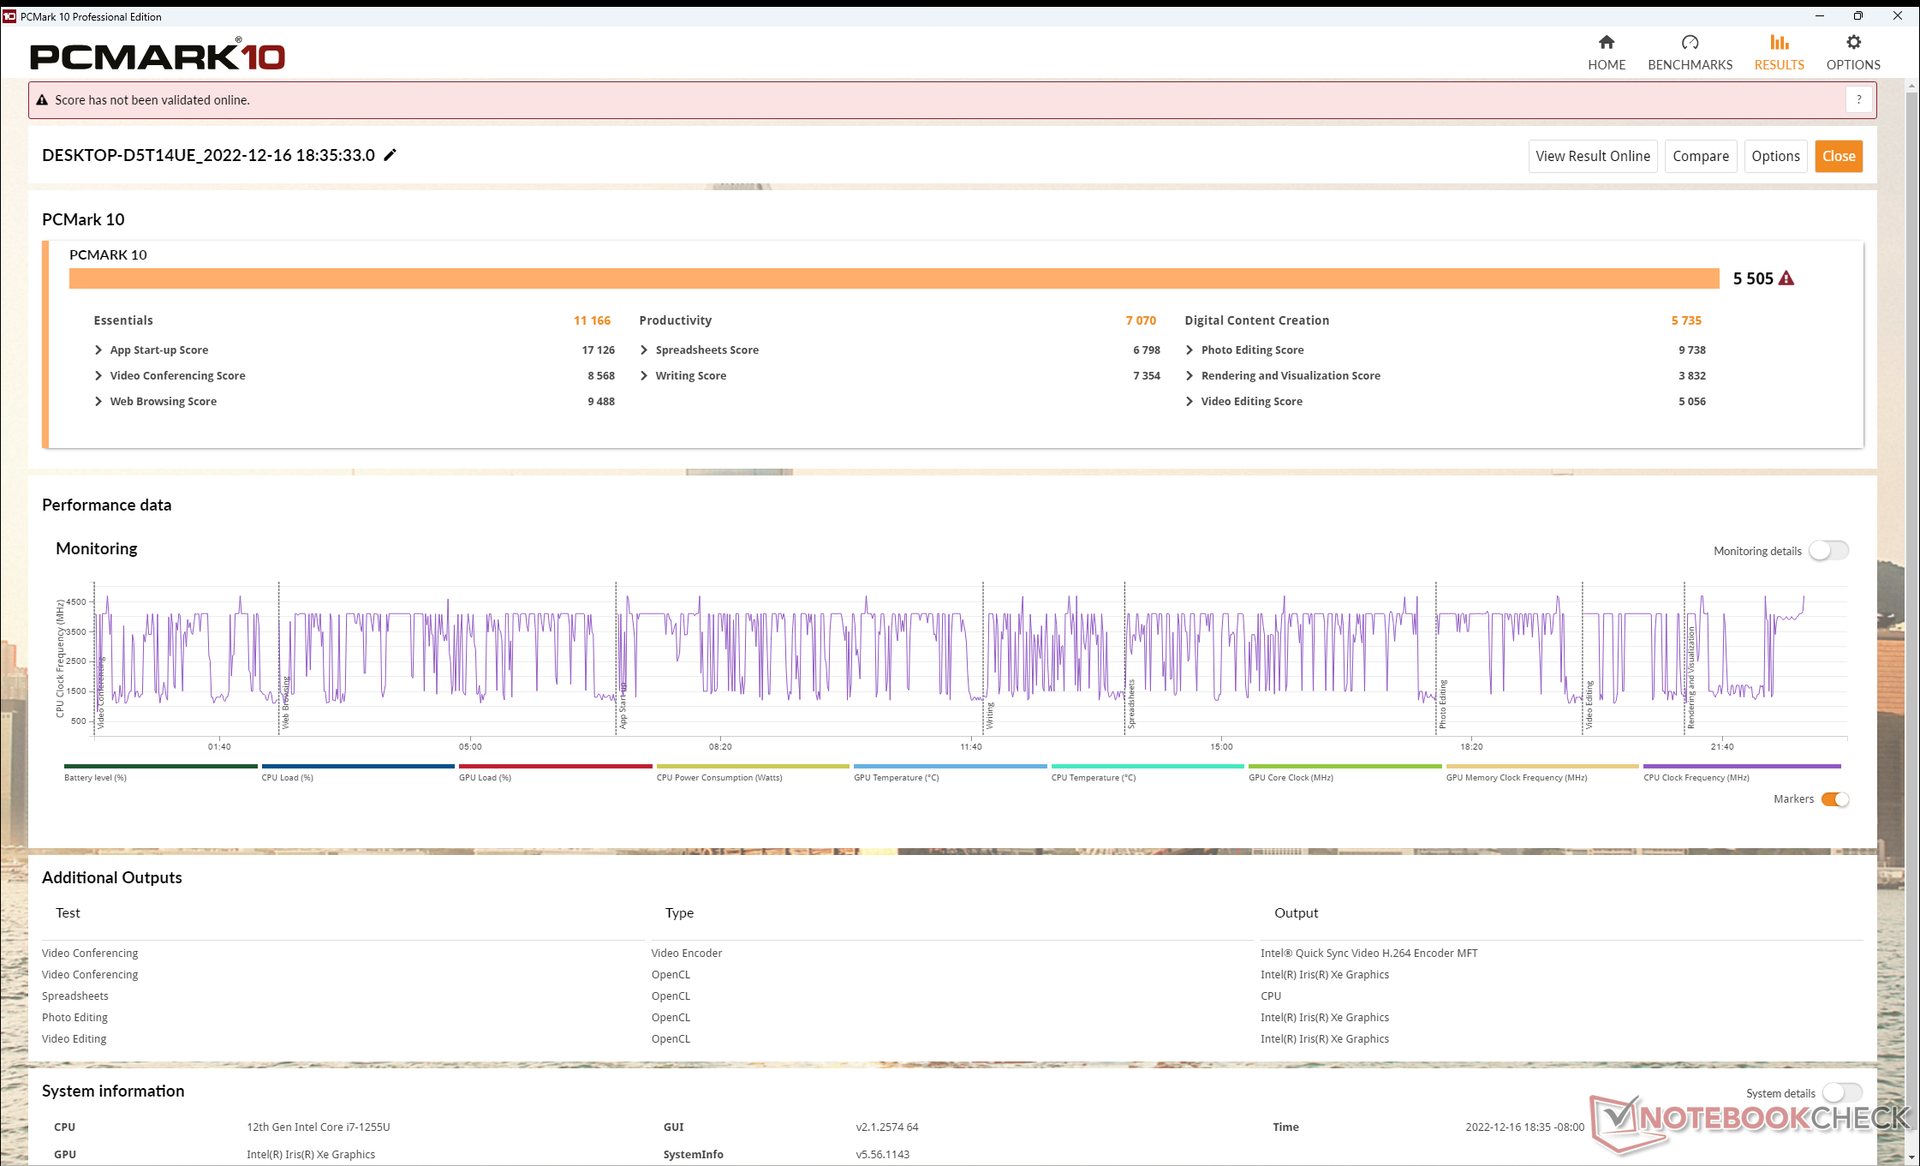
Task: Click the question mark help icon
Action: click(1858, 100)
